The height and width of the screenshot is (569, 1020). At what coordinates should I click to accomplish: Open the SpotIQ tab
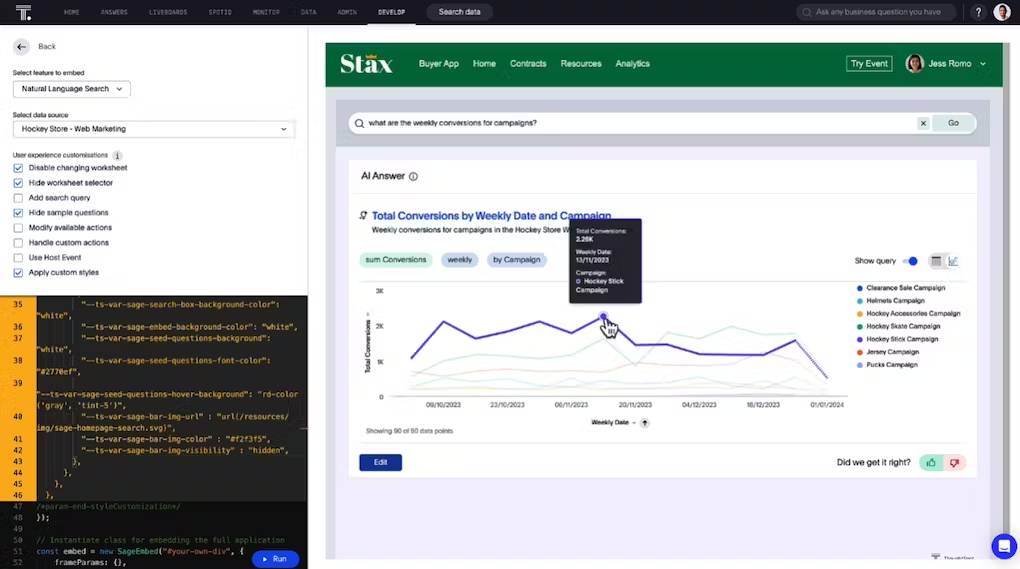pos(220,12)
